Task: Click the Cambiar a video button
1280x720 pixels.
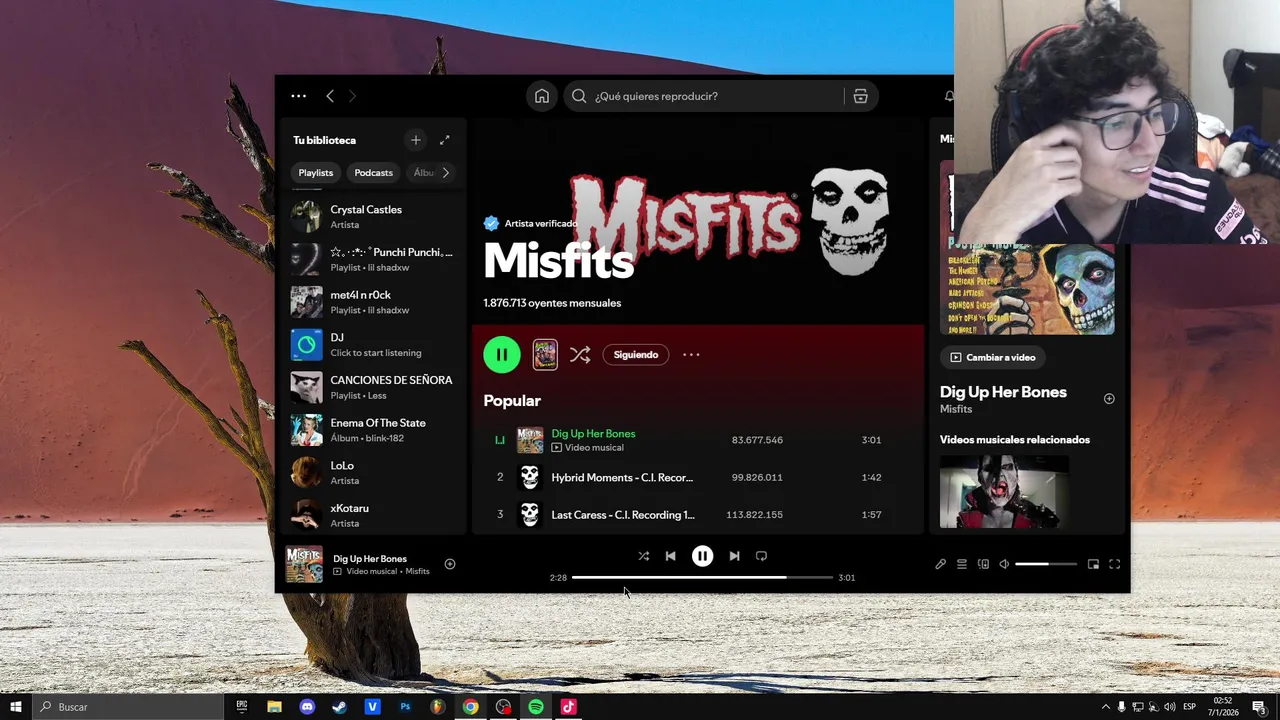Action: point(993,357)
